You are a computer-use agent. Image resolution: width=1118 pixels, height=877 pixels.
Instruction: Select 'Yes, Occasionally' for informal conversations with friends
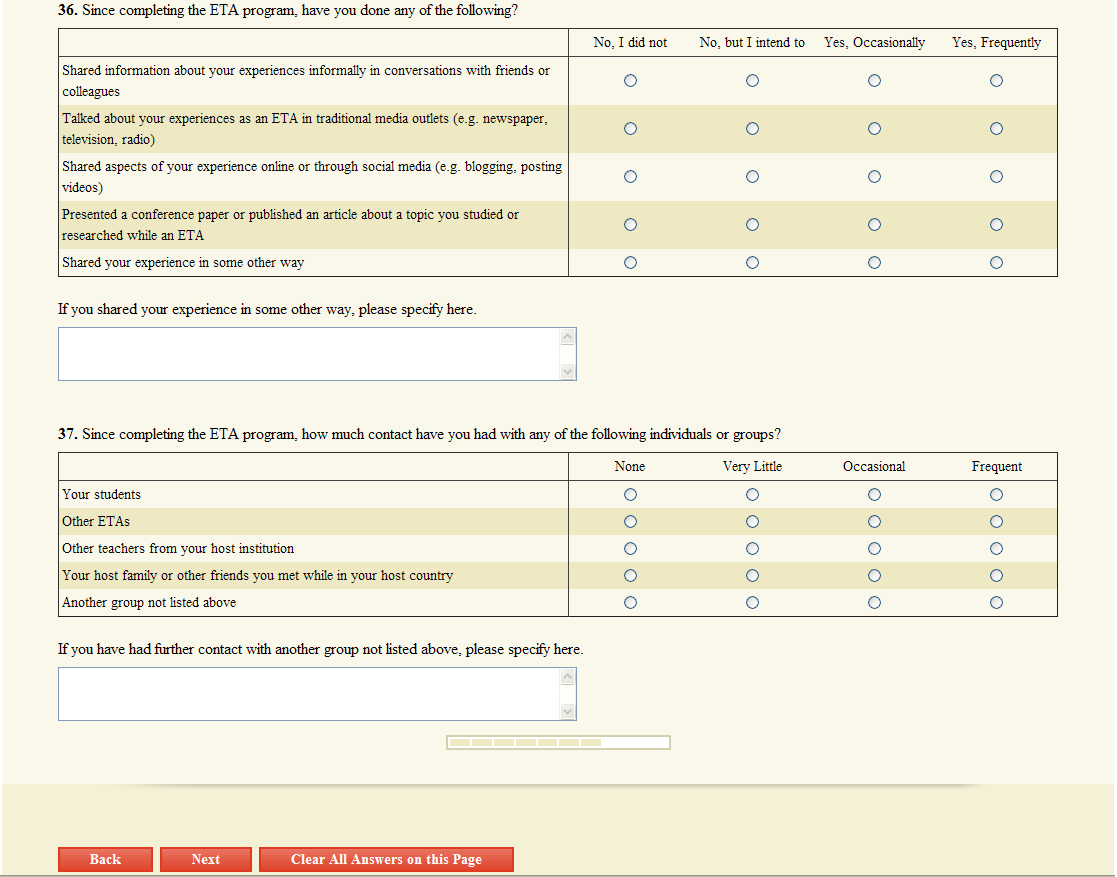tap(874, 81)
